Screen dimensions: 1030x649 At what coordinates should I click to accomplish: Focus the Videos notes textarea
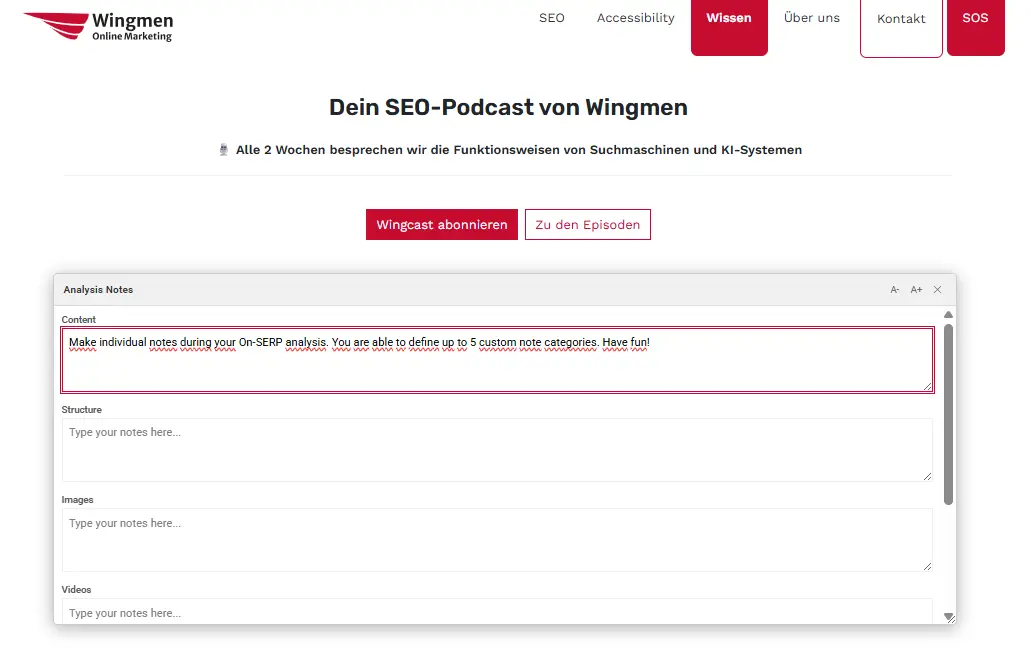coord(497,612)
